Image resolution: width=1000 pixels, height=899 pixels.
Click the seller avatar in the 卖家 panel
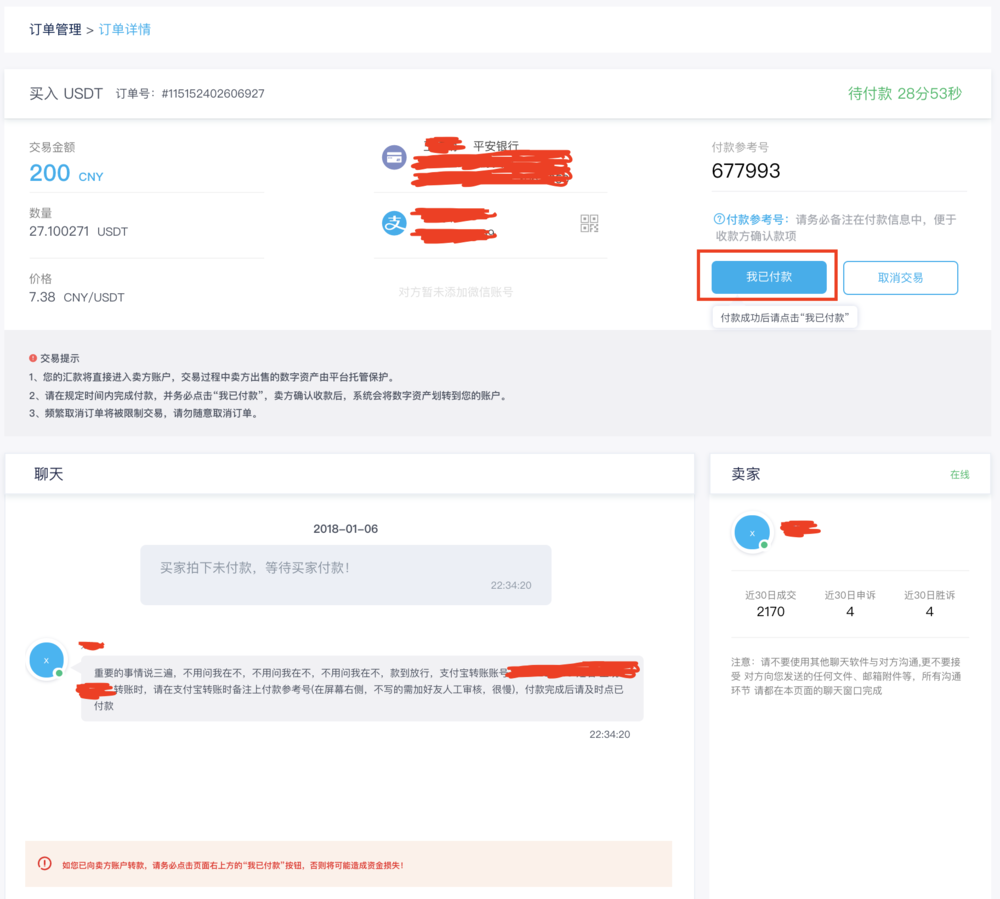click(x=752, y=531)
